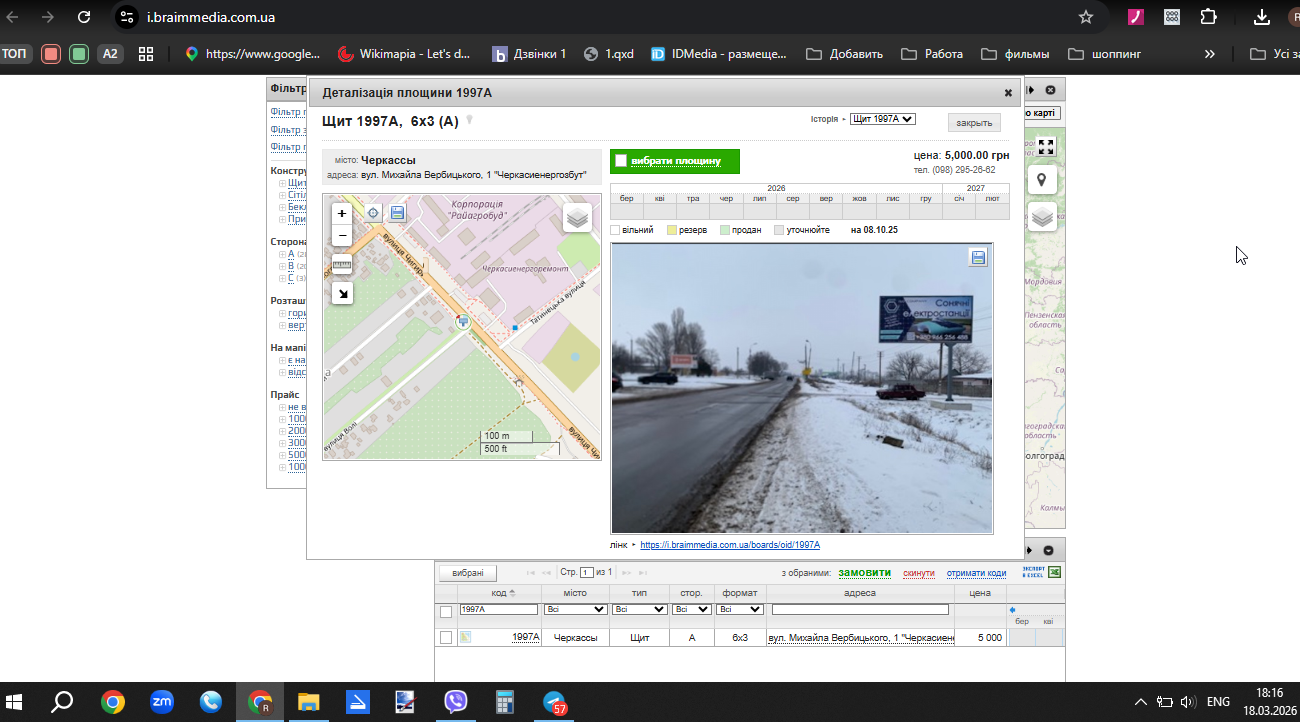Save the billboard photo via its disk icon
This screenshot has height=722, width=1300.
[x=978, y=258]
